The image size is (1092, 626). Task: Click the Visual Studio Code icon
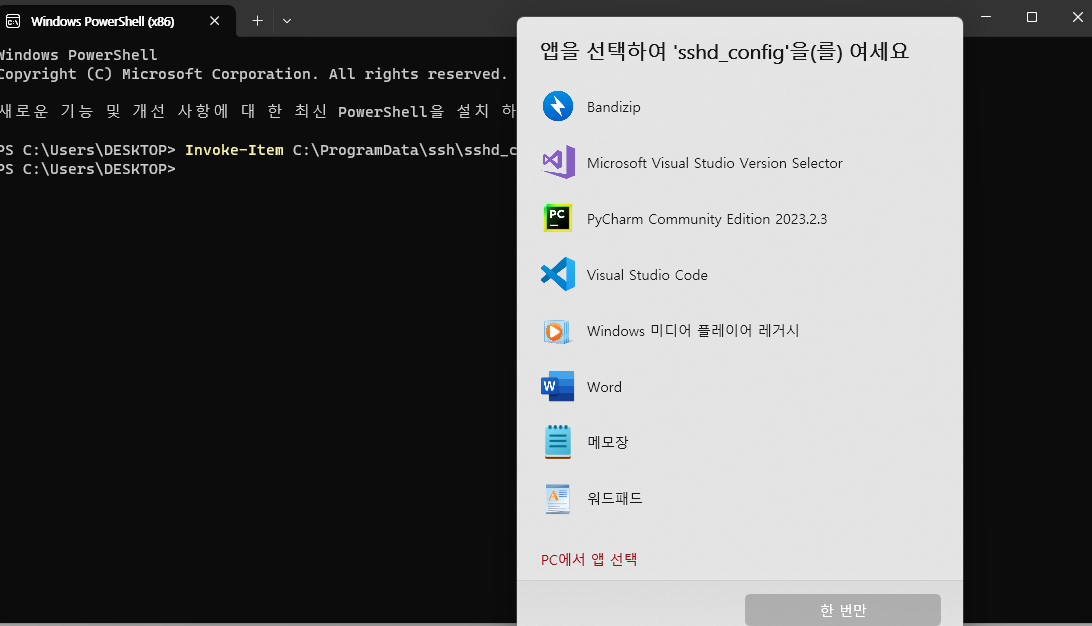click(558, 274)
